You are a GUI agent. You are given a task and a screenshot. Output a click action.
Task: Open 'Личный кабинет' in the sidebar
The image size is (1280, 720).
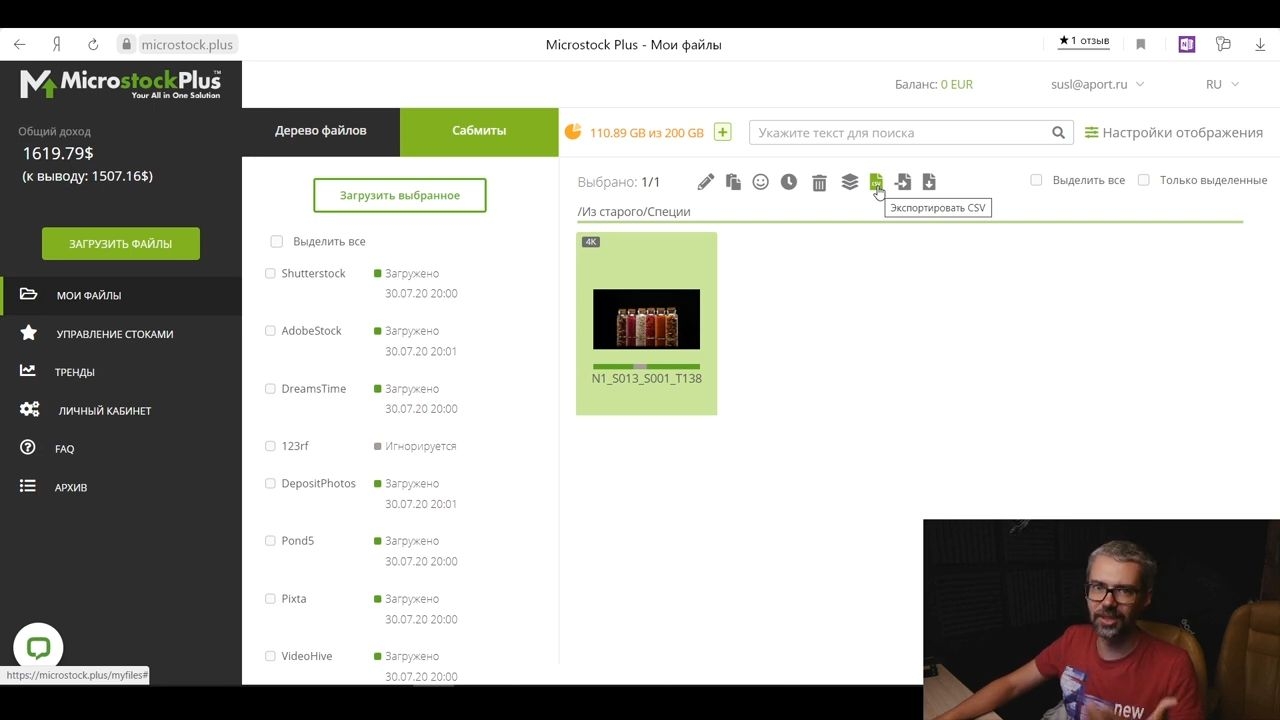coord(121,410)
